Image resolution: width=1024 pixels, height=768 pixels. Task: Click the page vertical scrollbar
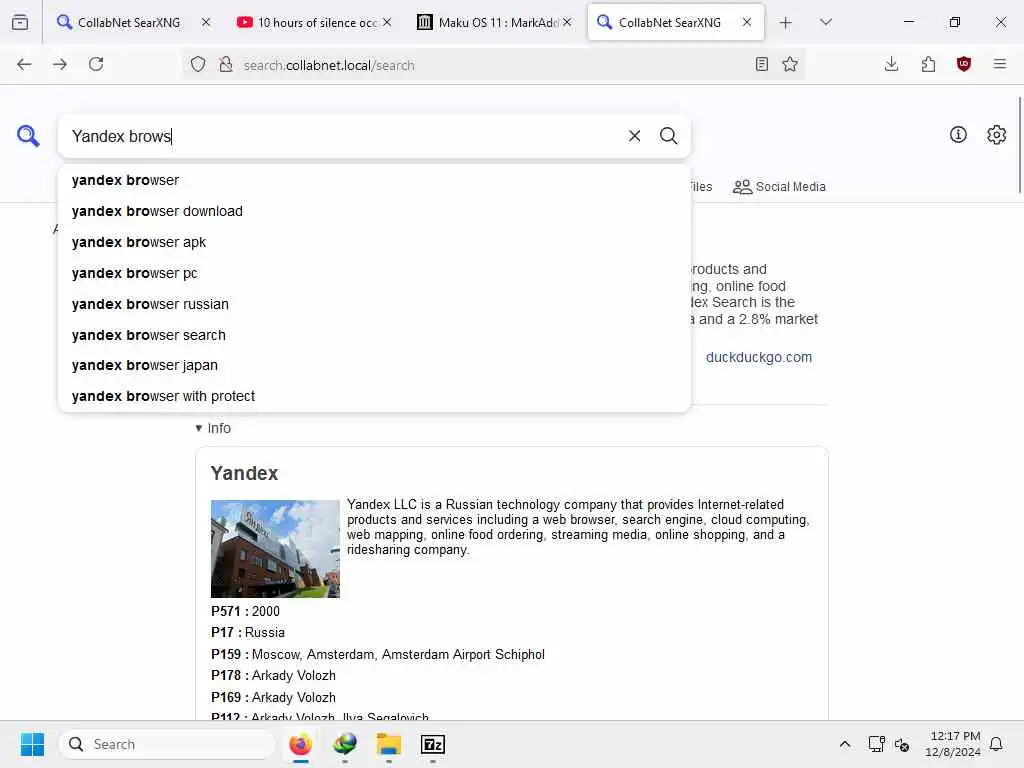1019,146
